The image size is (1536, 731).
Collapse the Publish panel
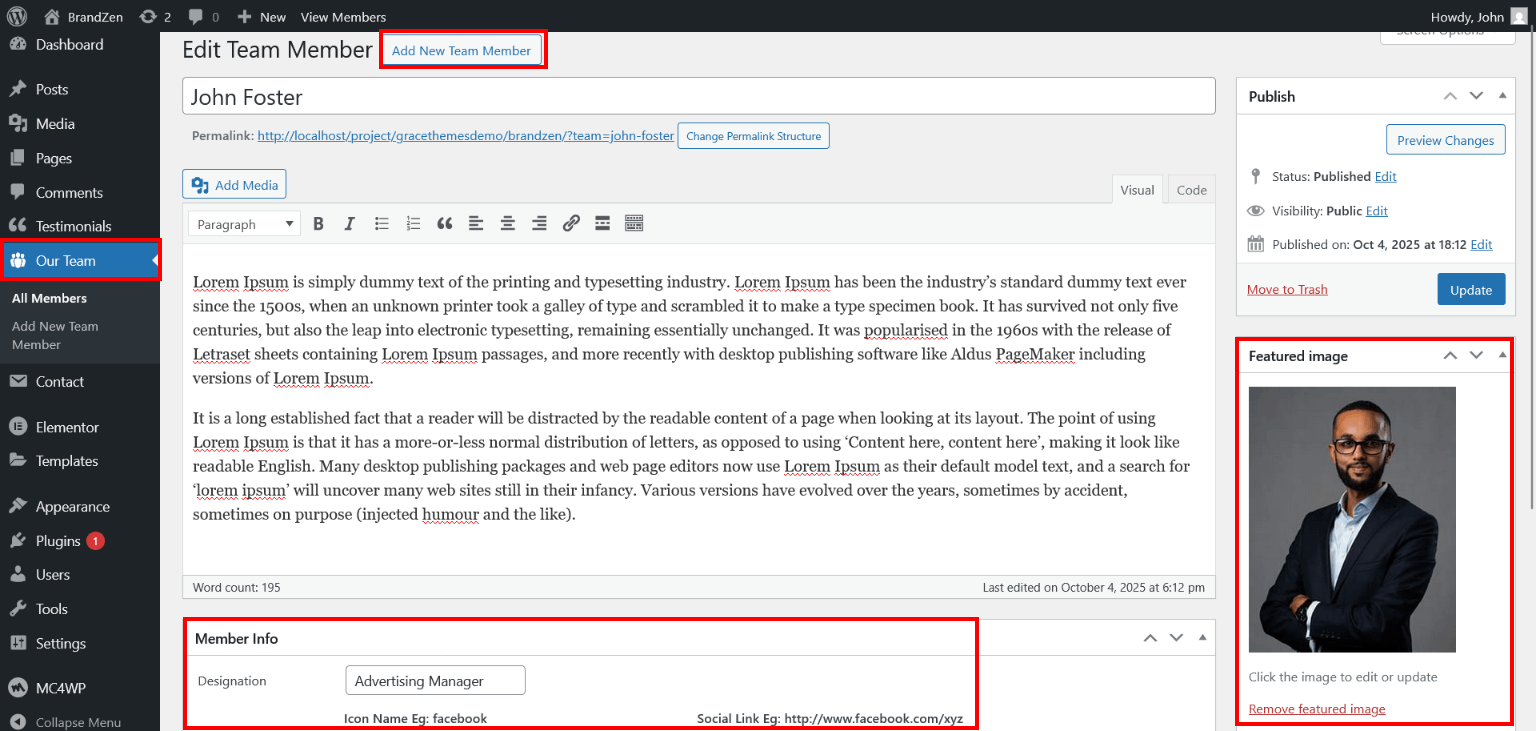(1502, 96)
